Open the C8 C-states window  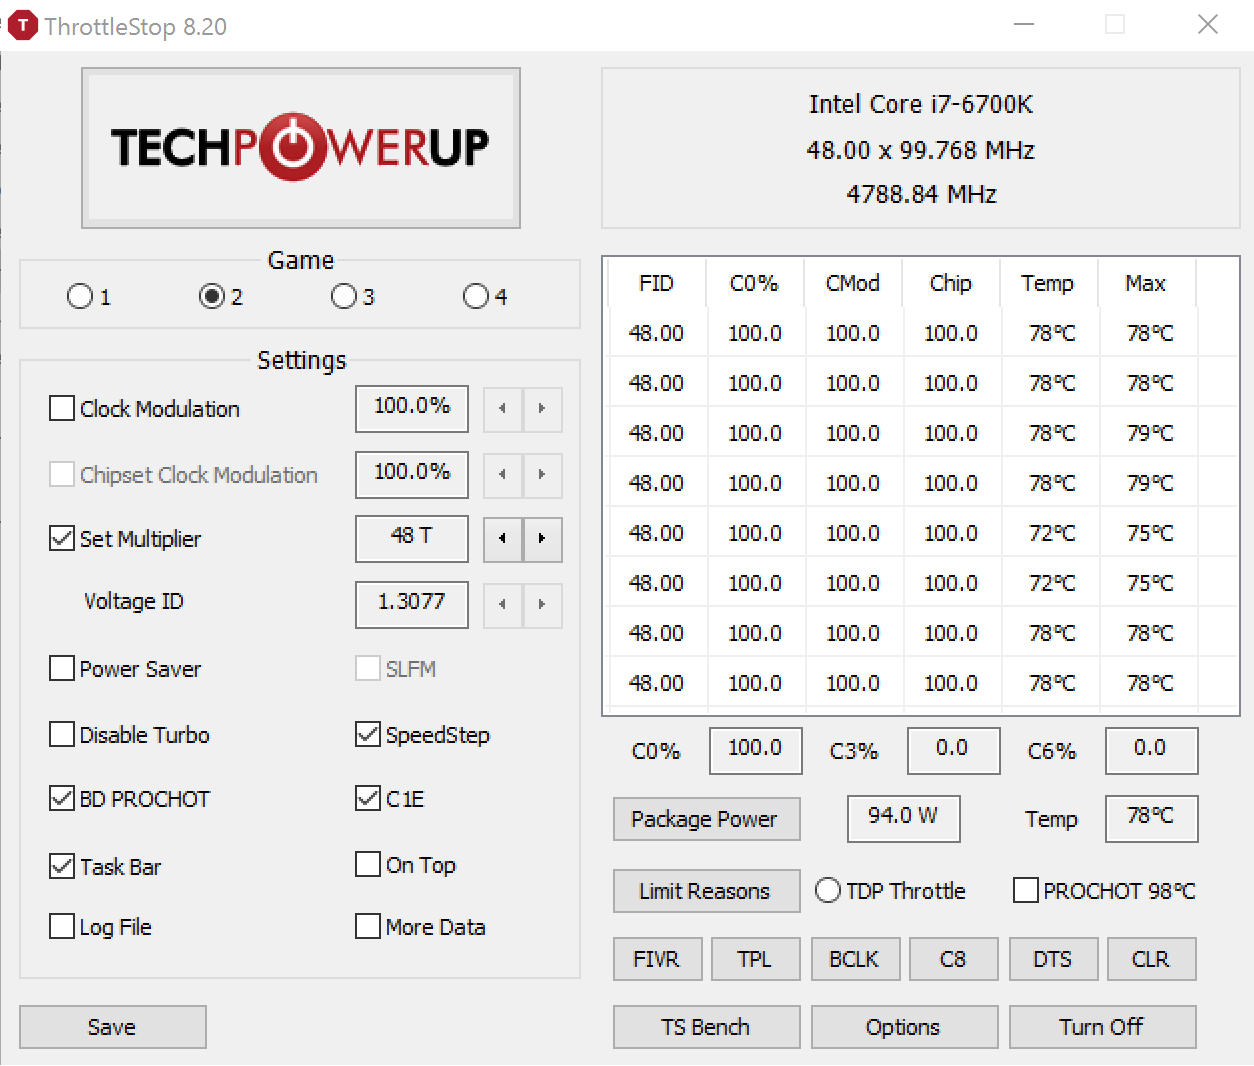[x=954, y=959]
